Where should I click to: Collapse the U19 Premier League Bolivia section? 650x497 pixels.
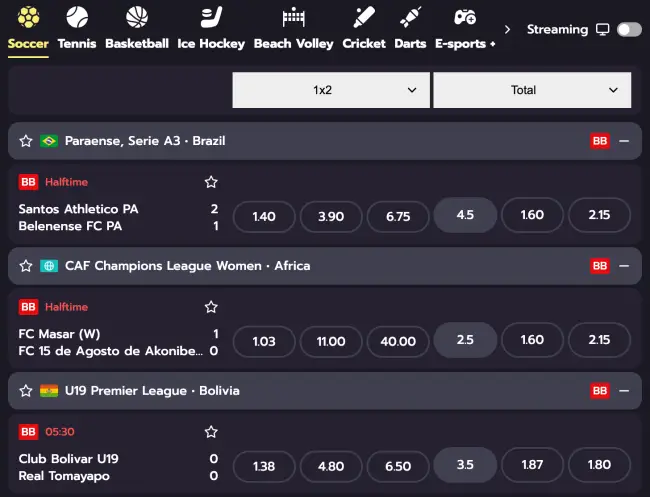[624, 391]
